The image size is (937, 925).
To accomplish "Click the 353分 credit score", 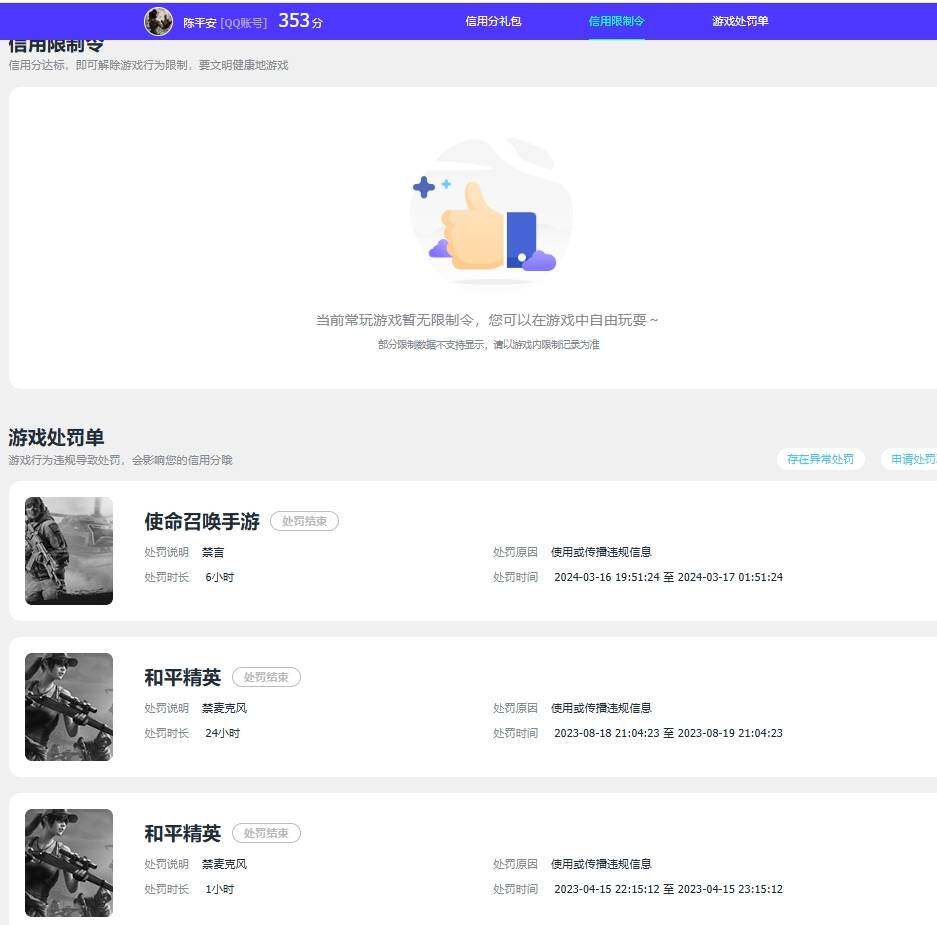I will point(301,21).
